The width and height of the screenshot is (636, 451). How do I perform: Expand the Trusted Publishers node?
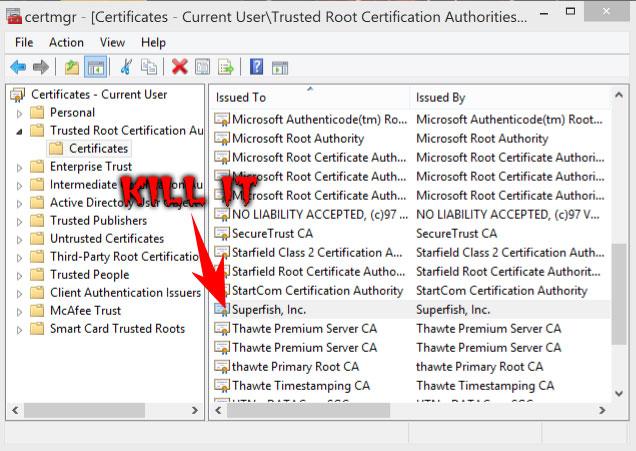coord(19,222)
